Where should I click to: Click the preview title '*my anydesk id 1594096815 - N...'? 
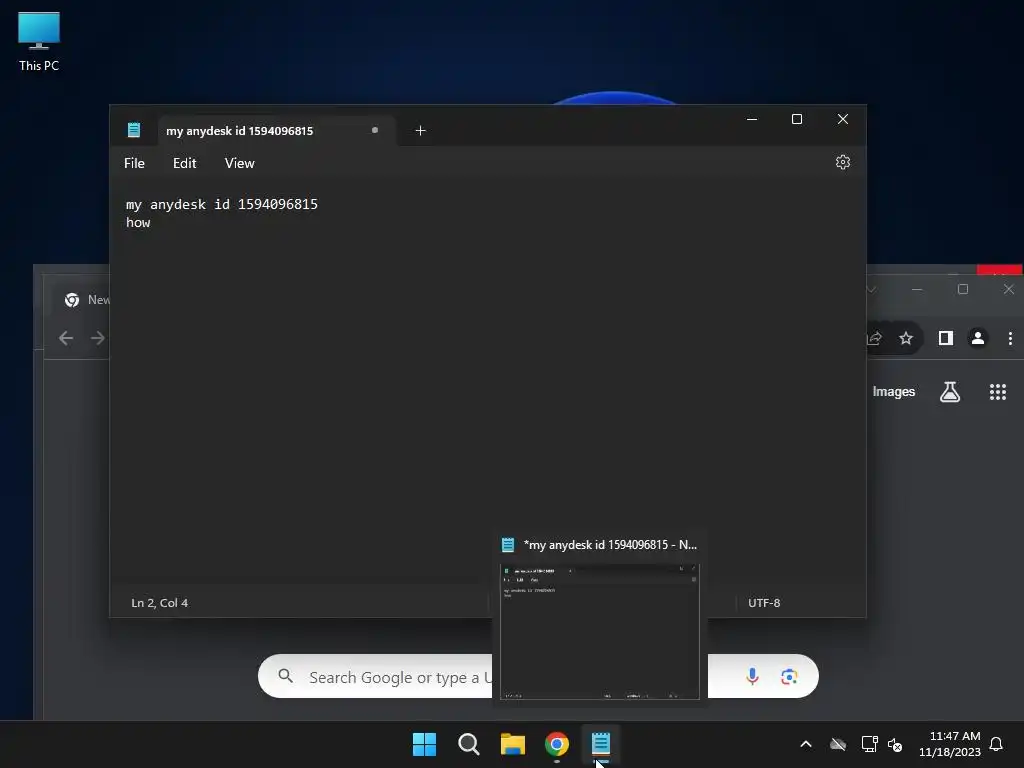(x=610, y=545)
